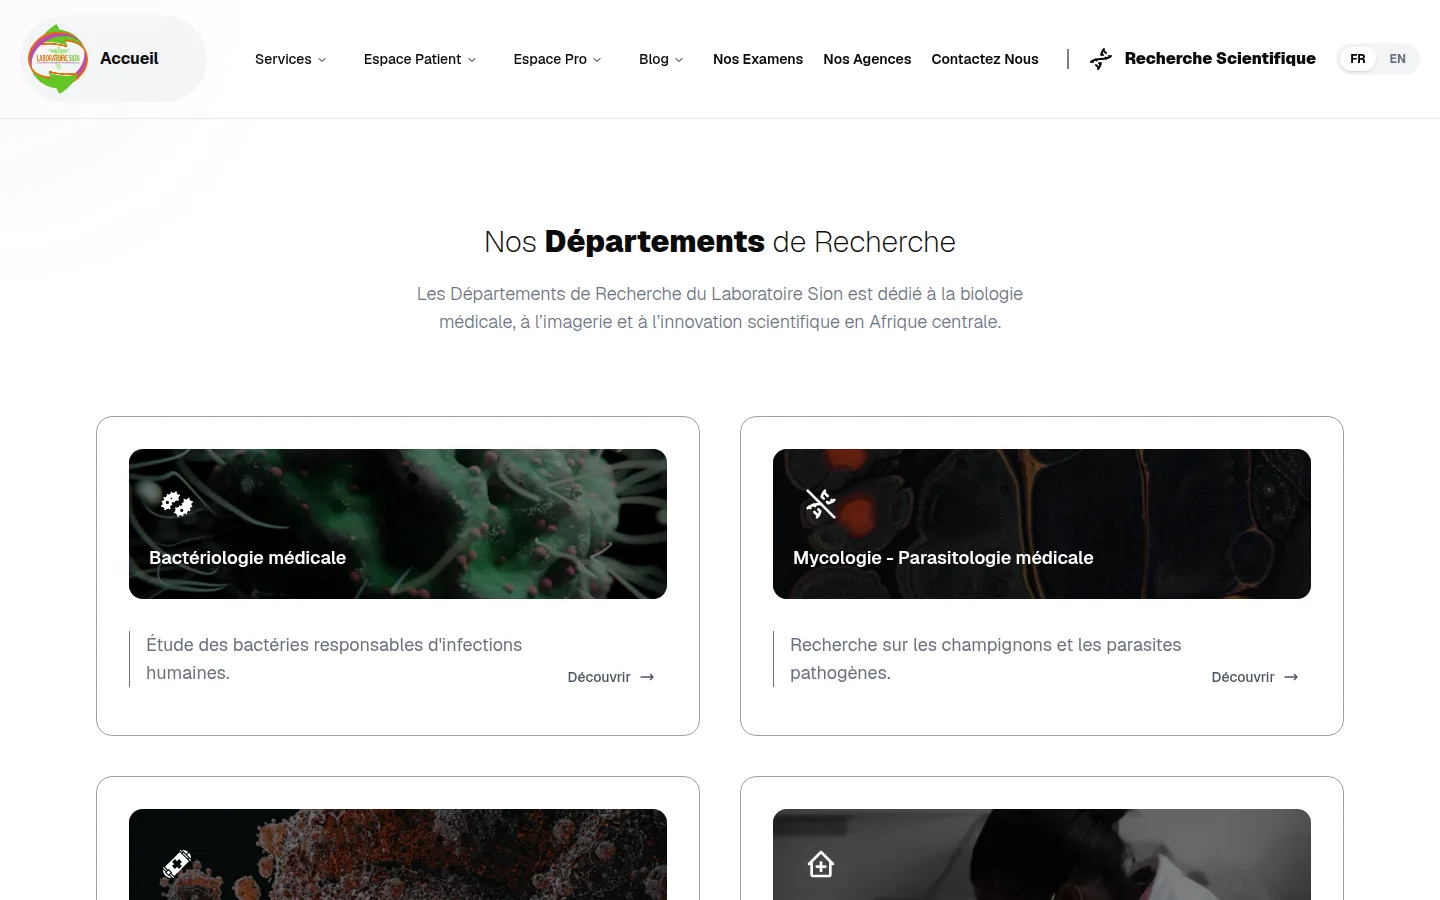Click the intro paragraph about Laboratoire Sion
Viewport: 1440px width, 900px height.
(x=720, y=308)
